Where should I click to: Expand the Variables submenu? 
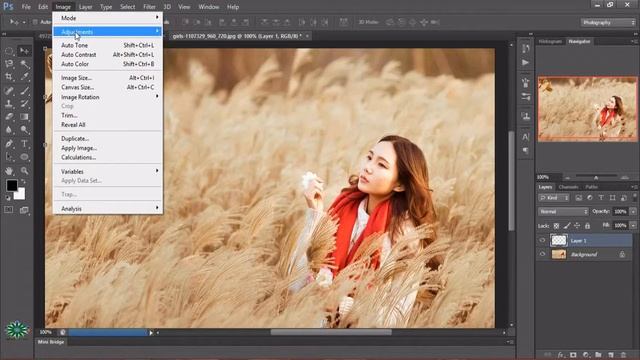pos(108,171)
